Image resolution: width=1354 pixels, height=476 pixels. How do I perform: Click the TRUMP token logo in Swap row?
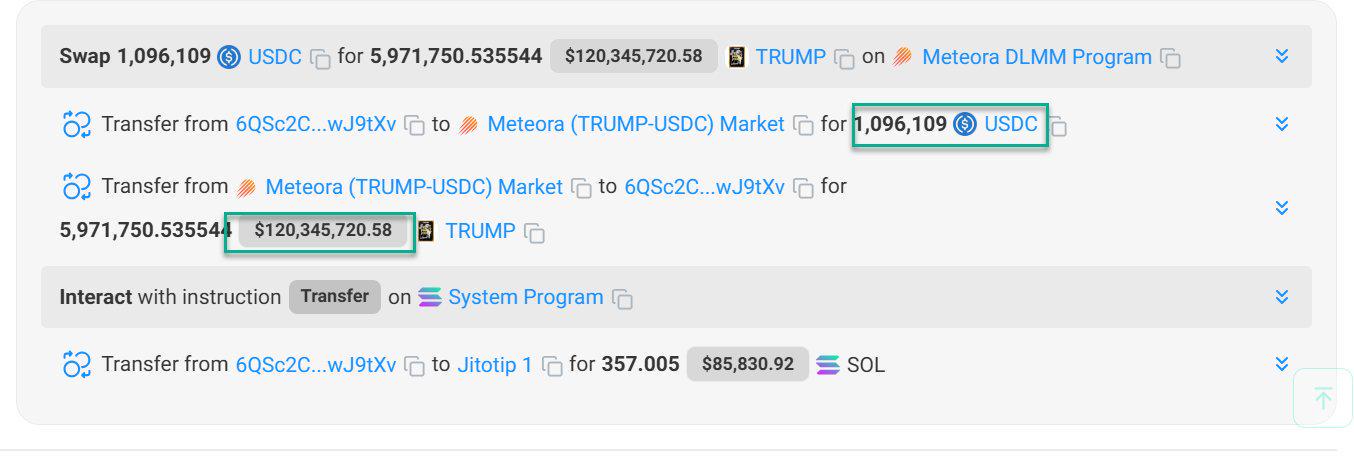pos(737,57)
